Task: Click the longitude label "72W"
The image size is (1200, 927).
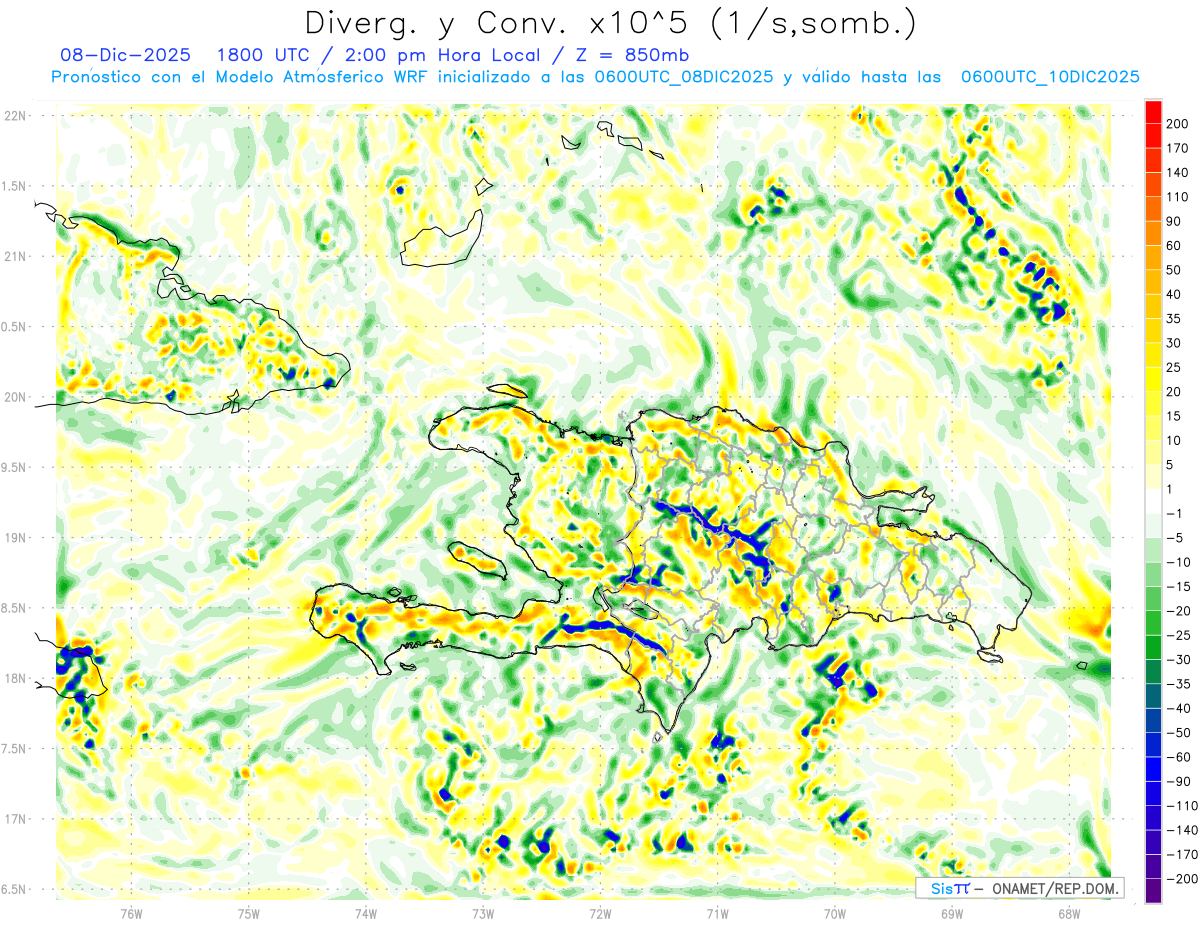Action: (x=600, y=912)
